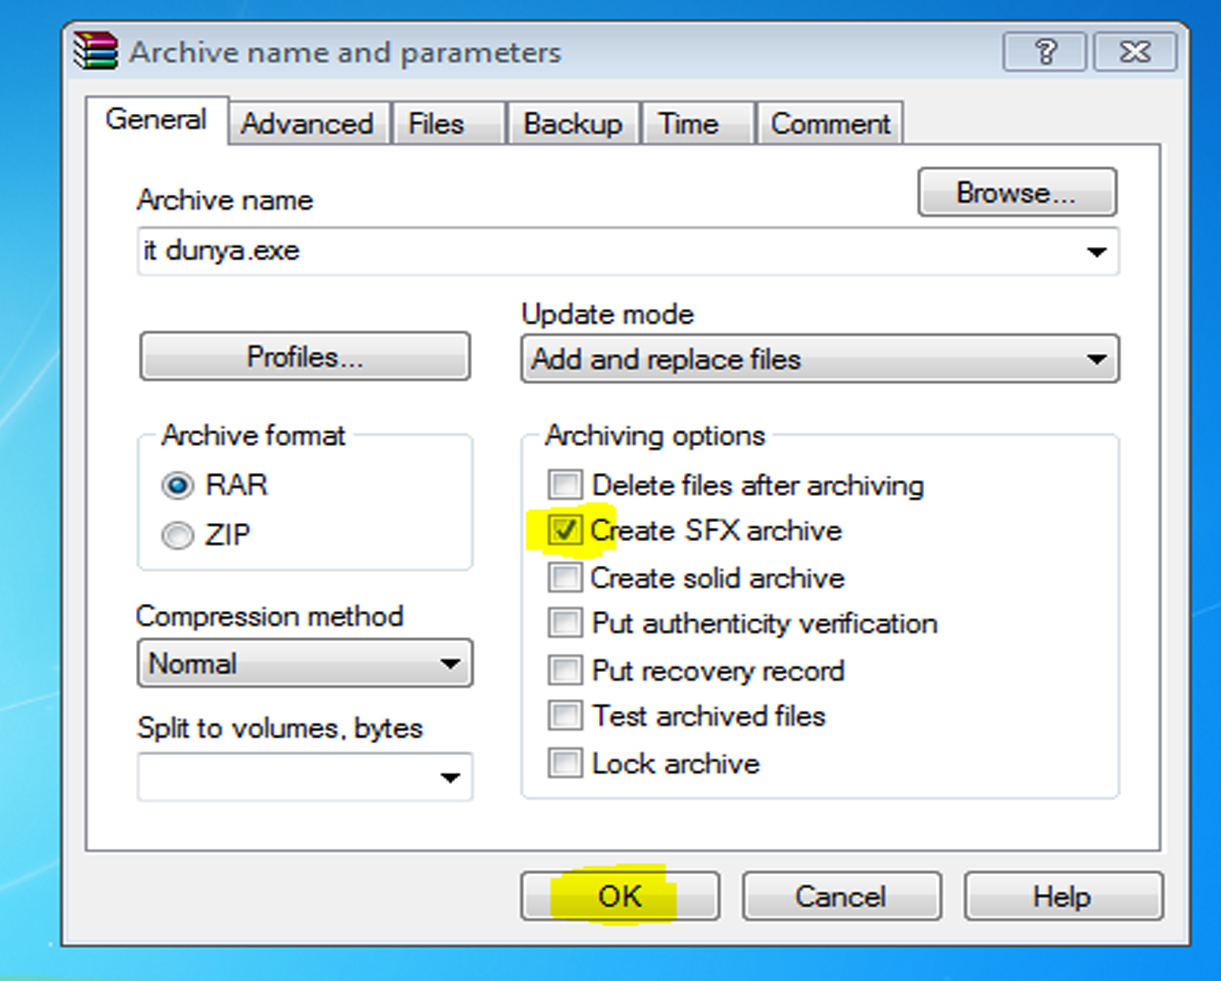Select the RAR archive format

pyautogui.click(x=177, y=485)
